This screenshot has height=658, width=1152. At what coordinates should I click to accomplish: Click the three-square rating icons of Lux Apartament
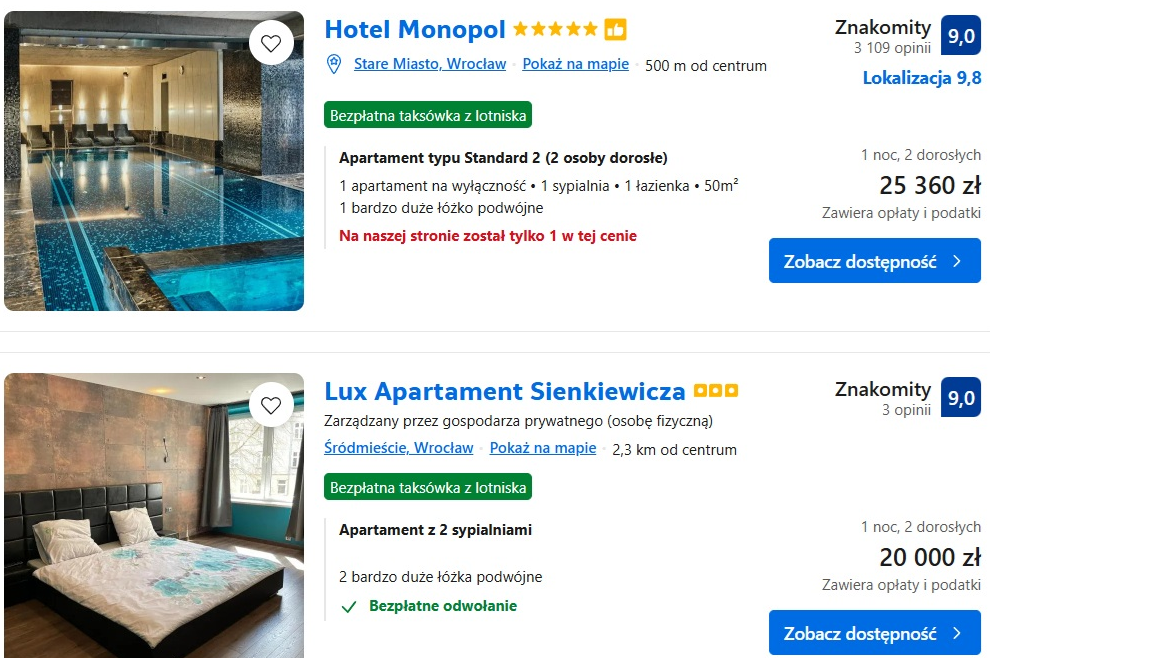716,391
